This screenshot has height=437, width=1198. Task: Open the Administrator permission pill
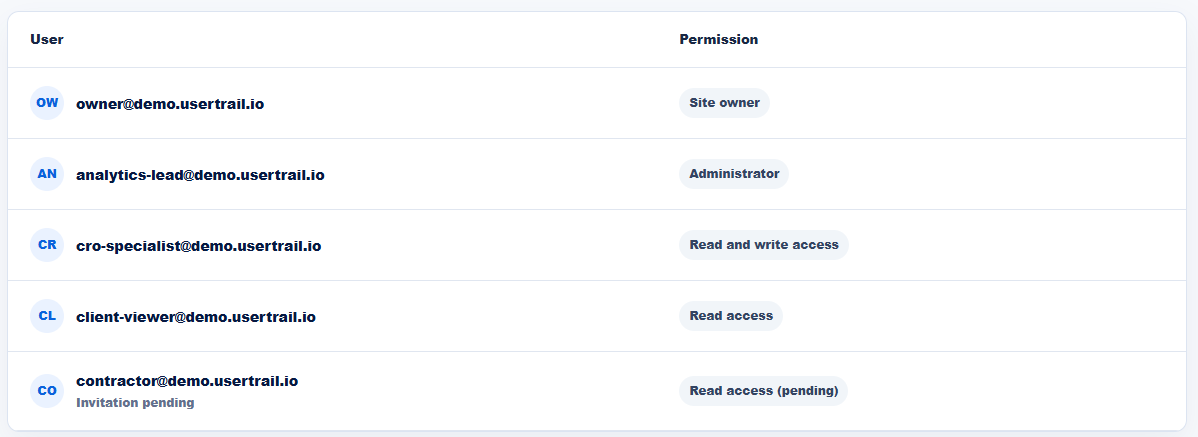click(x=734, y=174)
